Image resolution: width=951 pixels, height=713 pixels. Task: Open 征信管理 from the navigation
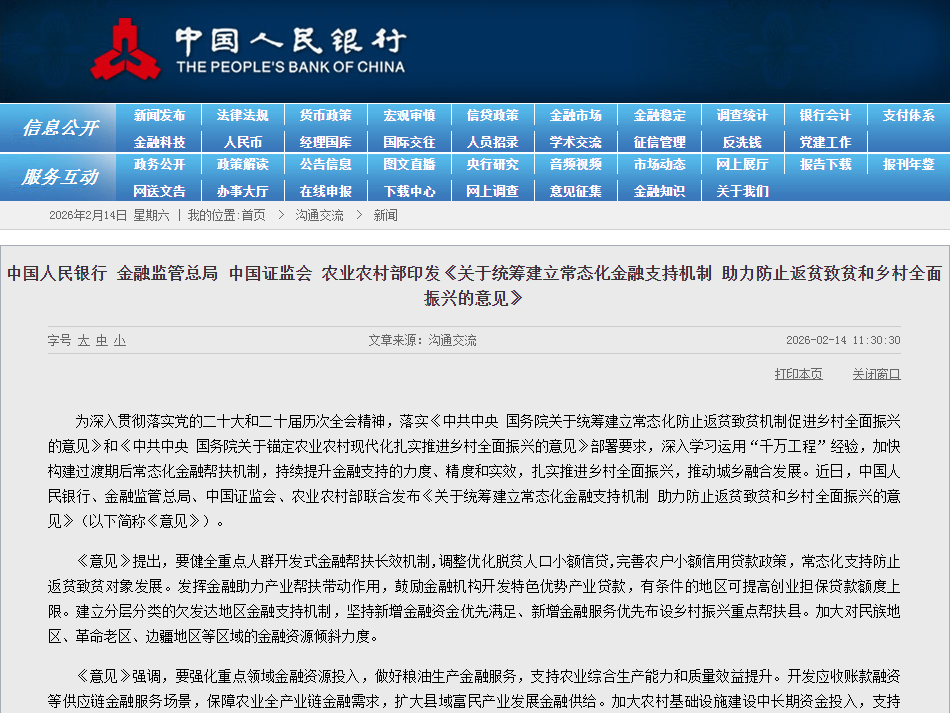tap(659, 142)
